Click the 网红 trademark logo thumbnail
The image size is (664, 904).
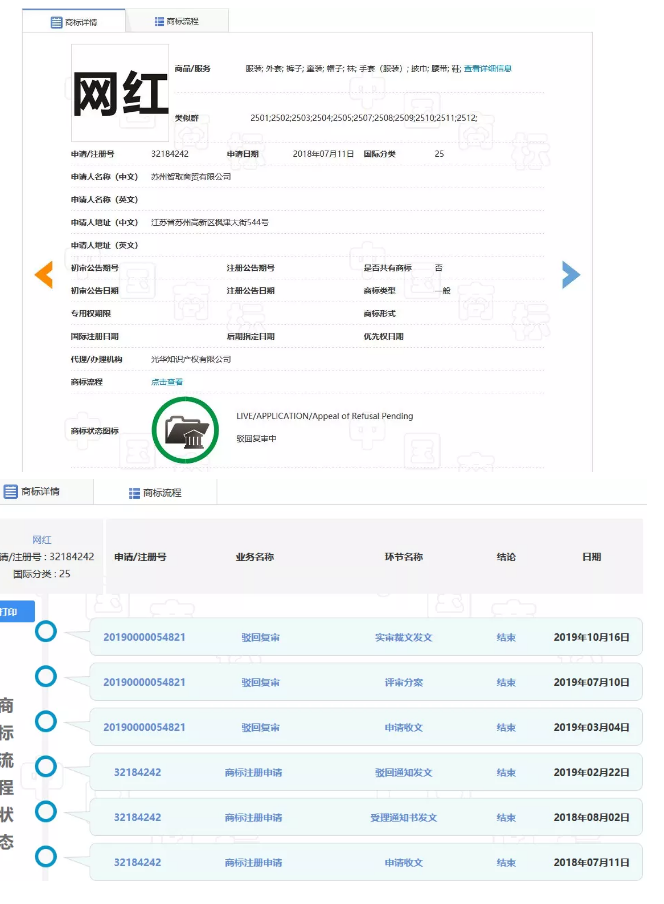point(120,93)
